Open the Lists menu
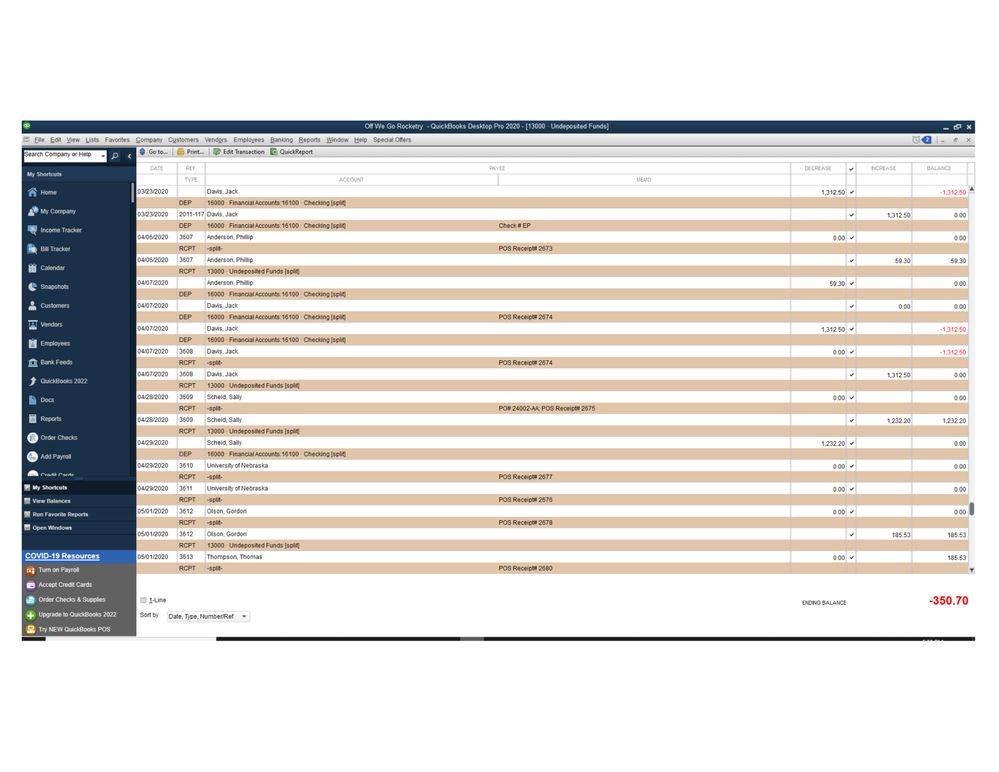Viewport: 999px width, 772px height. (92, 140)
